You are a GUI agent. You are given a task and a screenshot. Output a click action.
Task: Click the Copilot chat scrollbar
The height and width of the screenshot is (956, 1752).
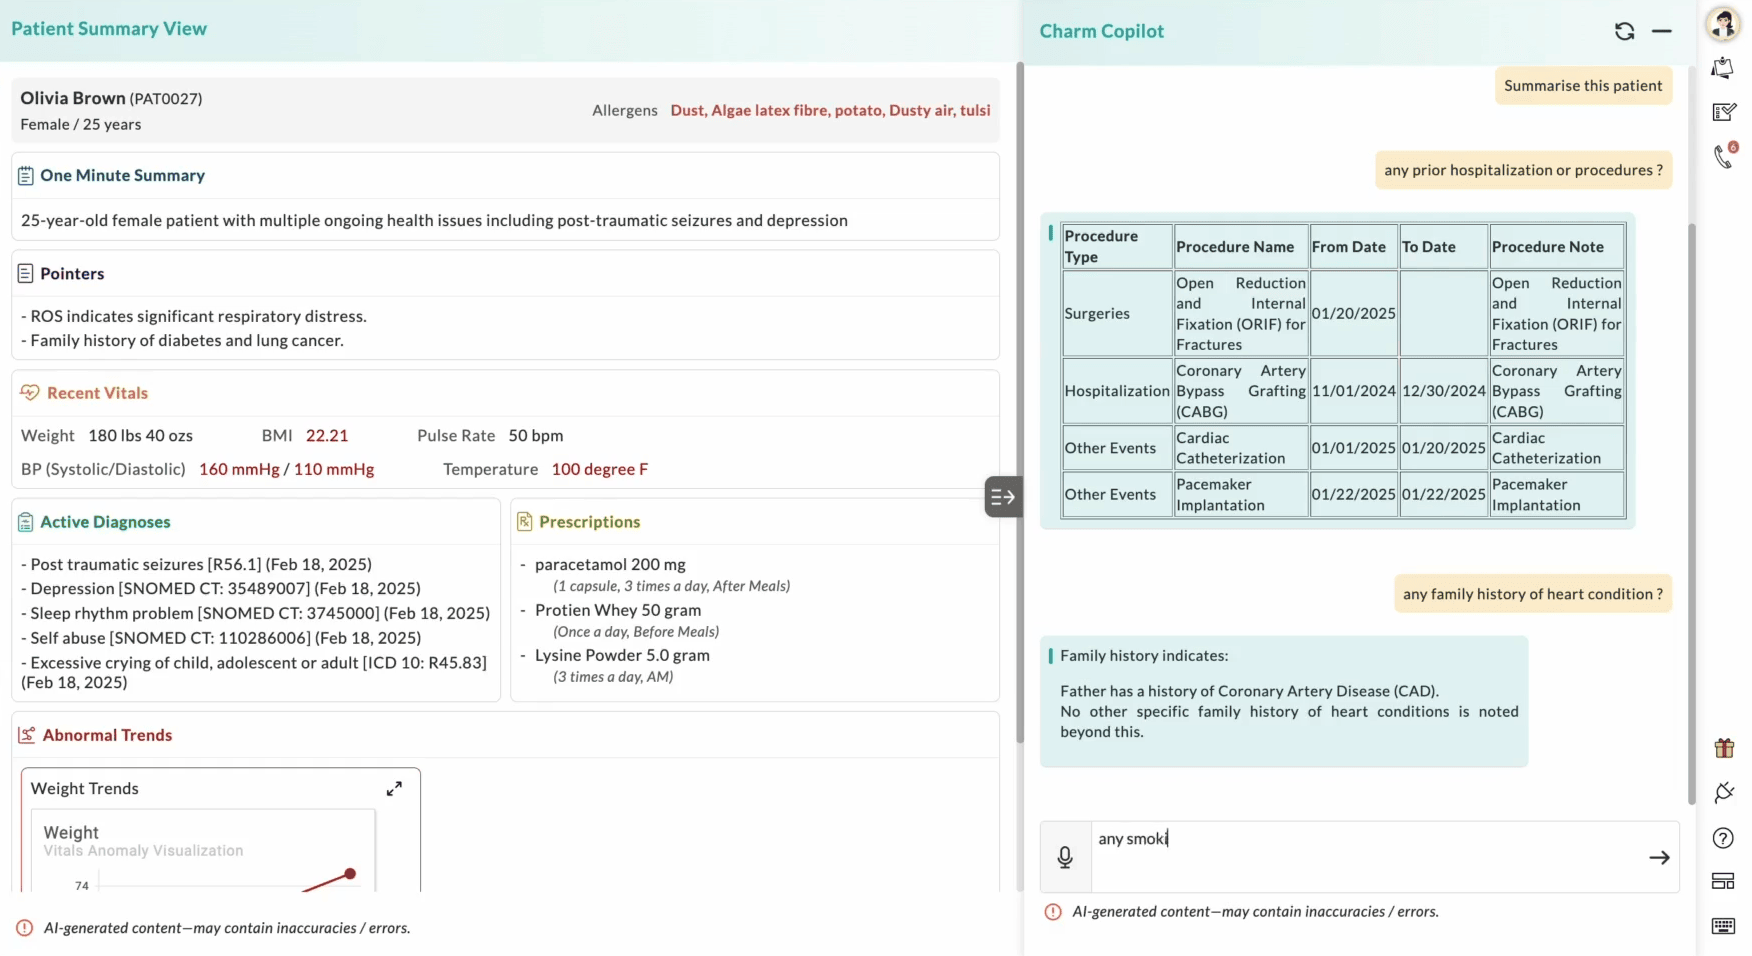[x=1692, y=513]
